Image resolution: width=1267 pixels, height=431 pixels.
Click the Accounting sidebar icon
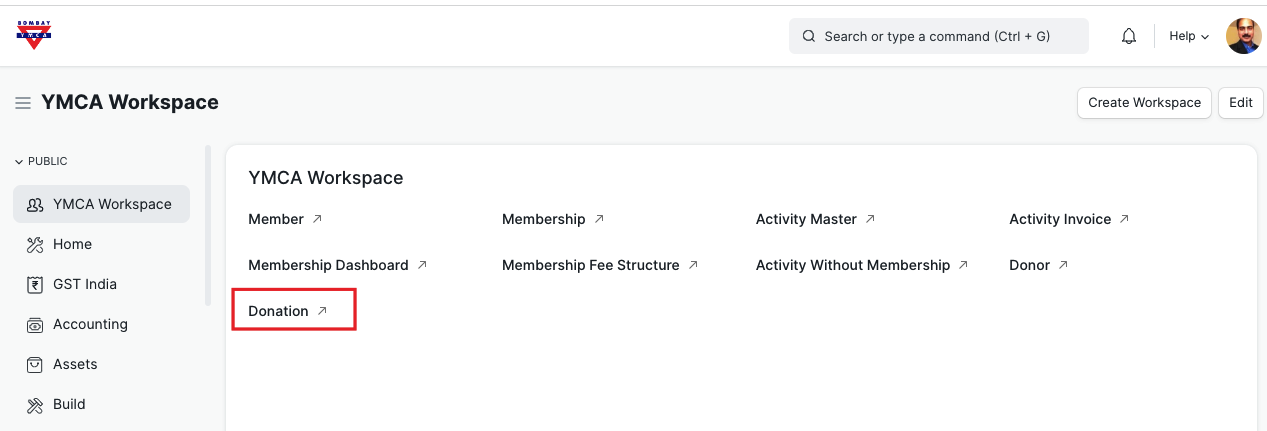[35, 324]
